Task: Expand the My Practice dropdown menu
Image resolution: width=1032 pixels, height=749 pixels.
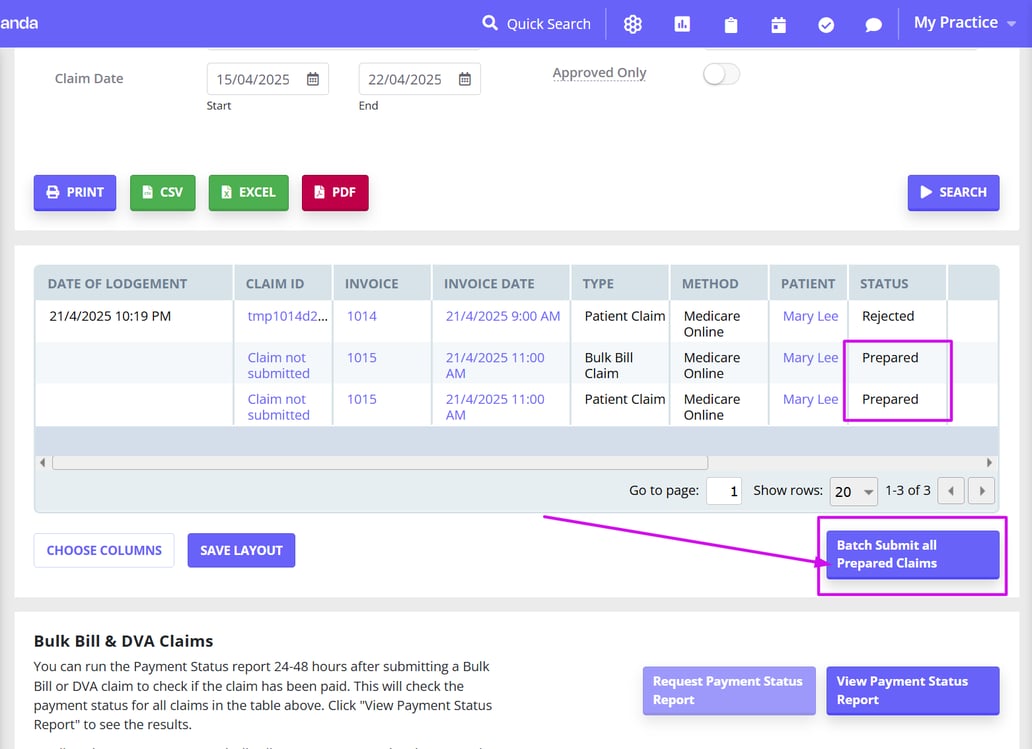Action: (x=964, y=23)
